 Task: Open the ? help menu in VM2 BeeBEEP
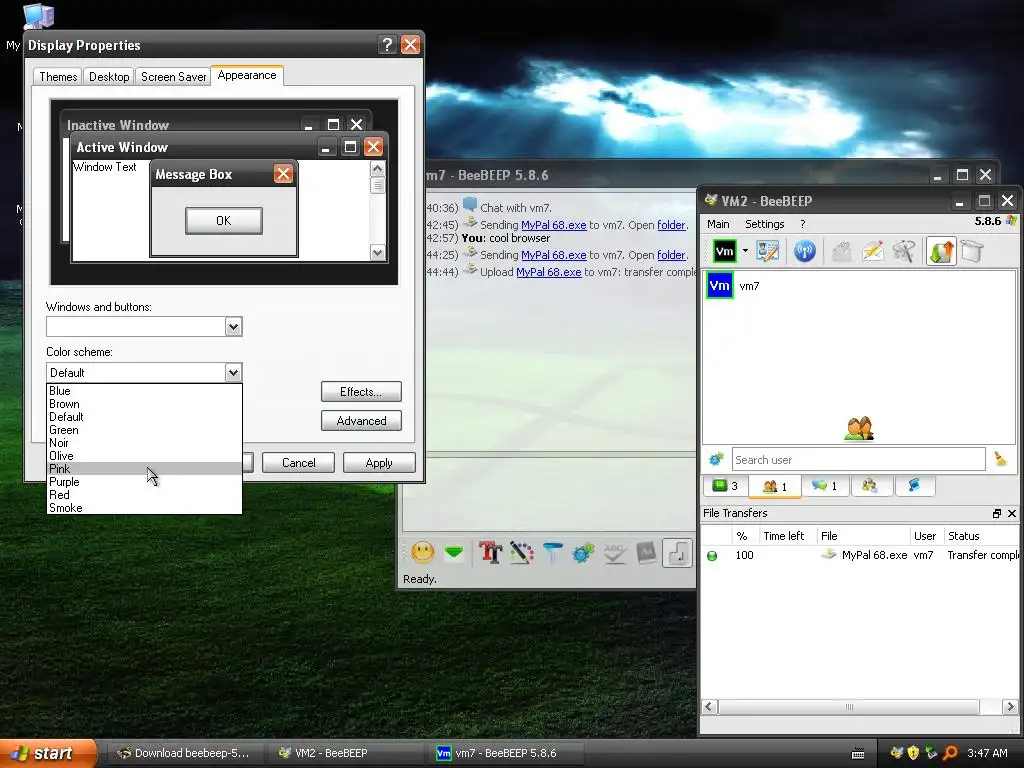tap(803, 224)
